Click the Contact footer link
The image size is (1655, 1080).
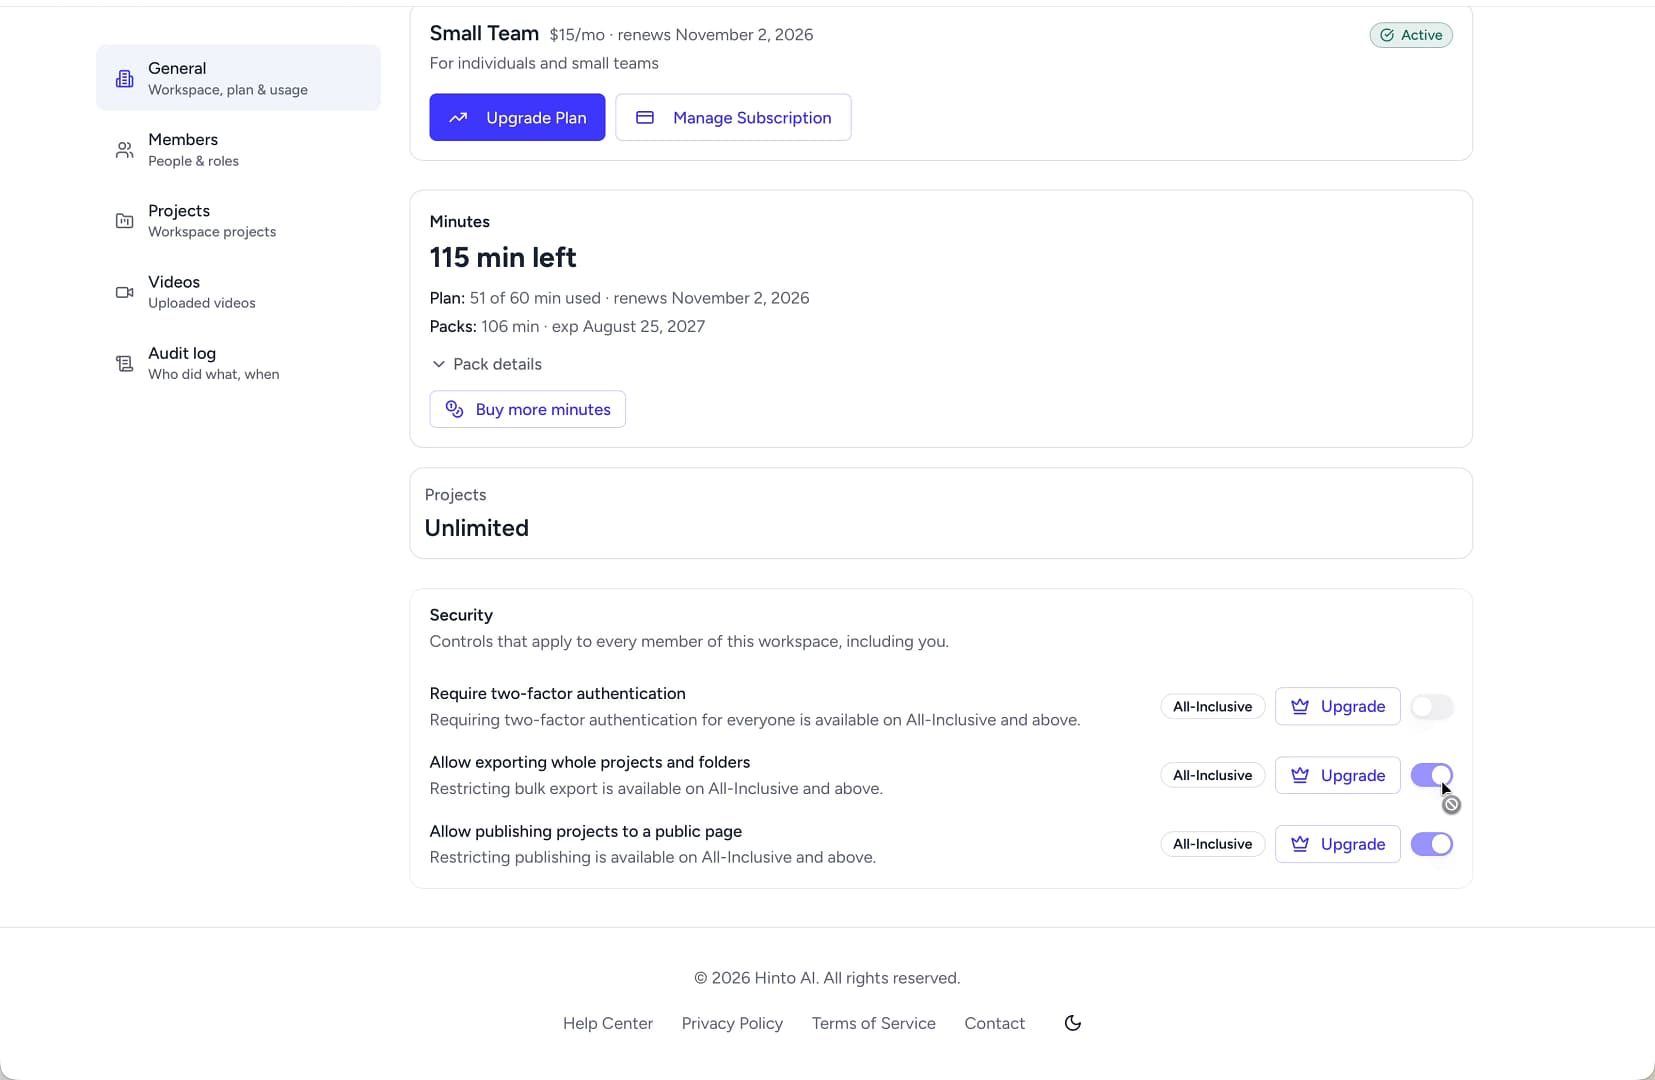pos(995,1023)
